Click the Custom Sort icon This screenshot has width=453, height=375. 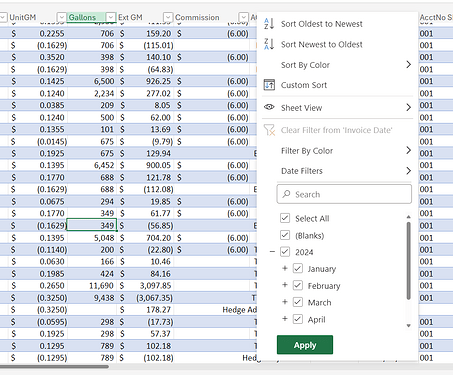tap(269, 85)
